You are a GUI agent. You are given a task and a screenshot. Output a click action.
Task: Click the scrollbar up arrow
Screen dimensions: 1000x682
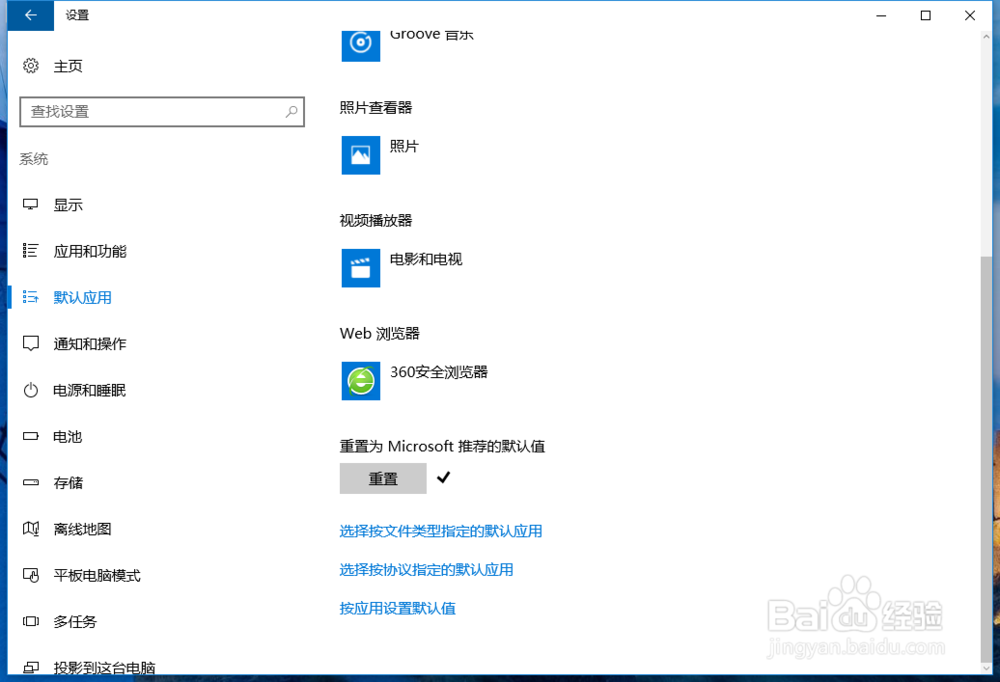click(987, 36)
